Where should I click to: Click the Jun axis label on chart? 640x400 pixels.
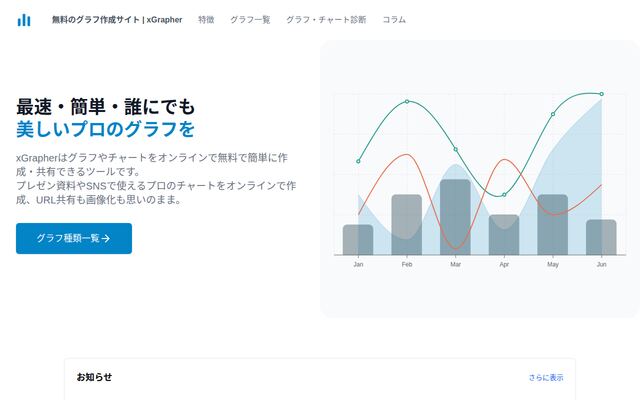tap(601, 264)
